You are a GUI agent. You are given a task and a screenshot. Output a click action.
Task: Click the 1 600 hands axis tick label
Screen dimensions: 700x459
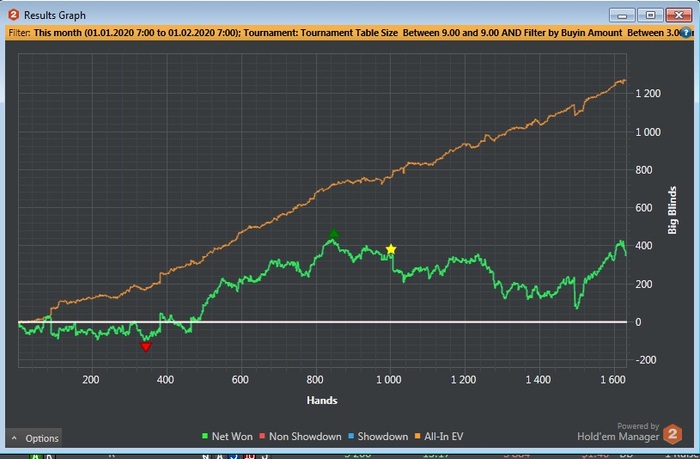[613, 380]
